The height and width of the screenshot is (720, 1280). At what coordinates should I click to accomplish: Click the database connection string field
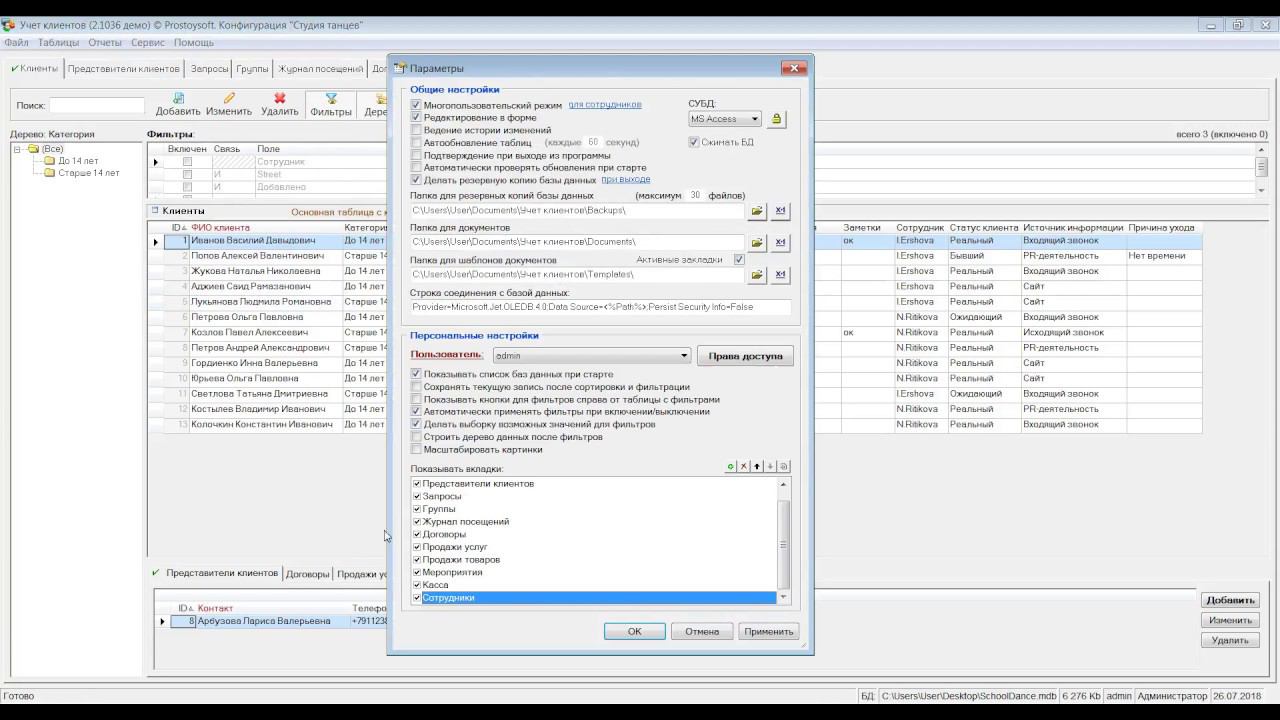[x=600, y=307]
